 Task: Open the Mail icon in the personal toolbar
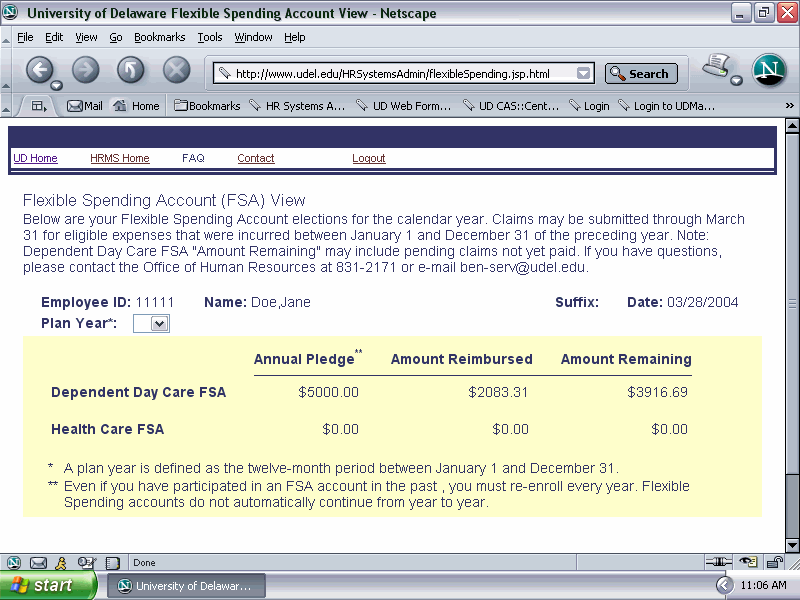pos(85,106)
